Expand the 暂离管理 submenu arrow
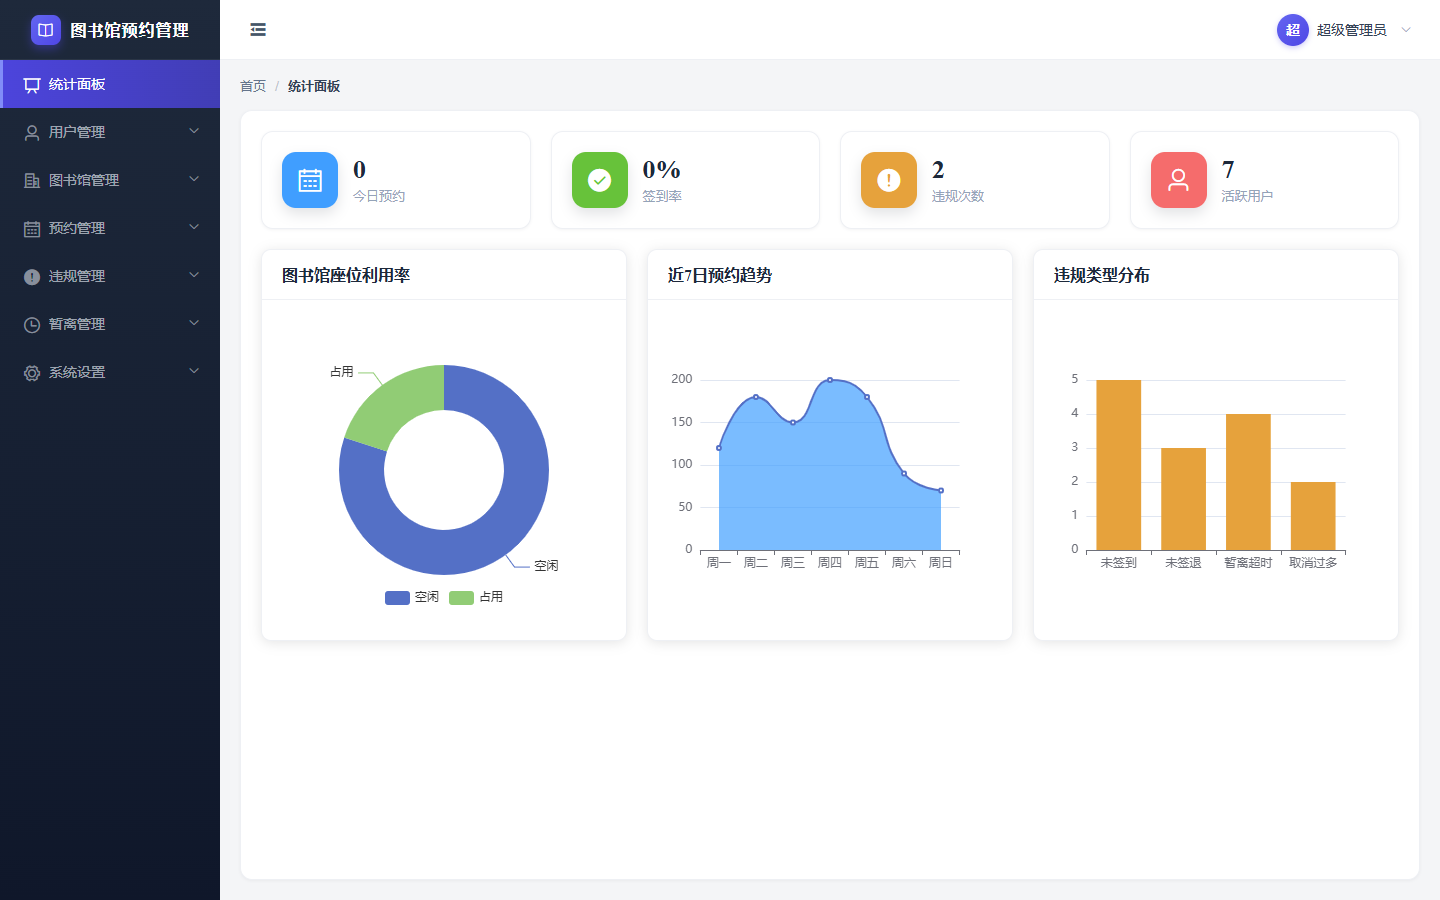Viewport: 1440px width, 900px height. [194, 323]
